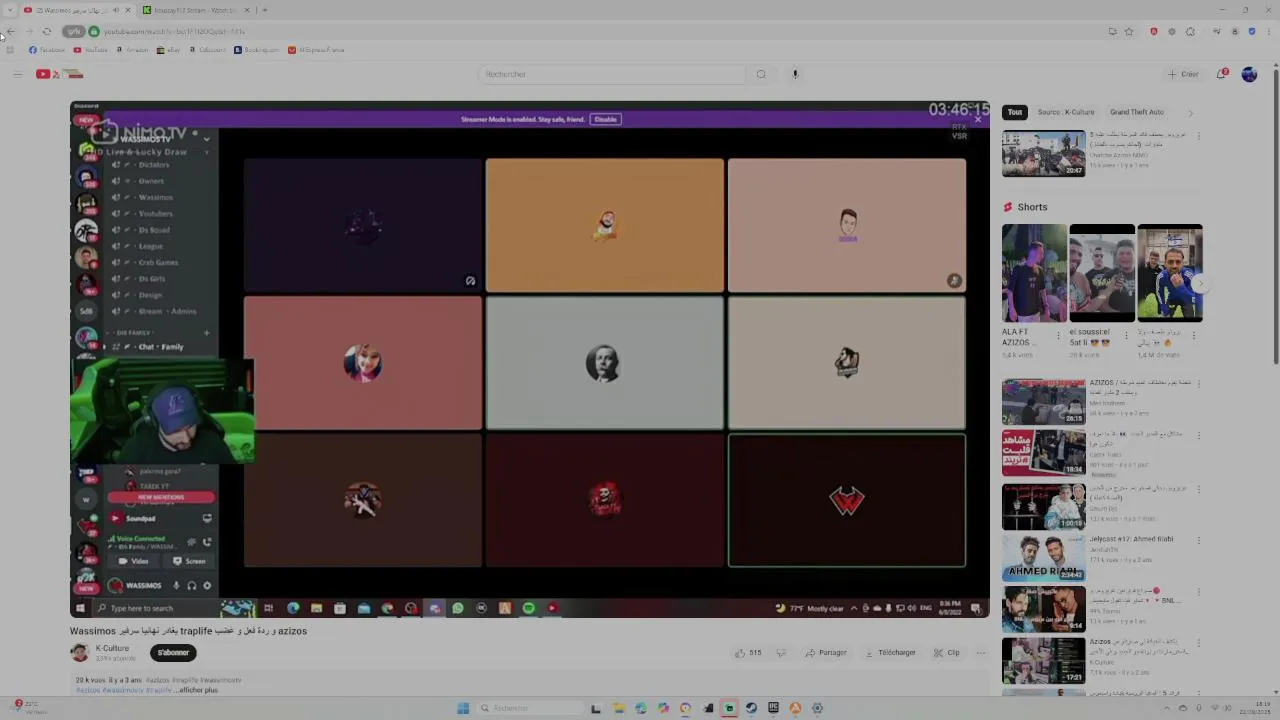Open options for first suggested video

pyautogui.click(x=1198, y=136)
